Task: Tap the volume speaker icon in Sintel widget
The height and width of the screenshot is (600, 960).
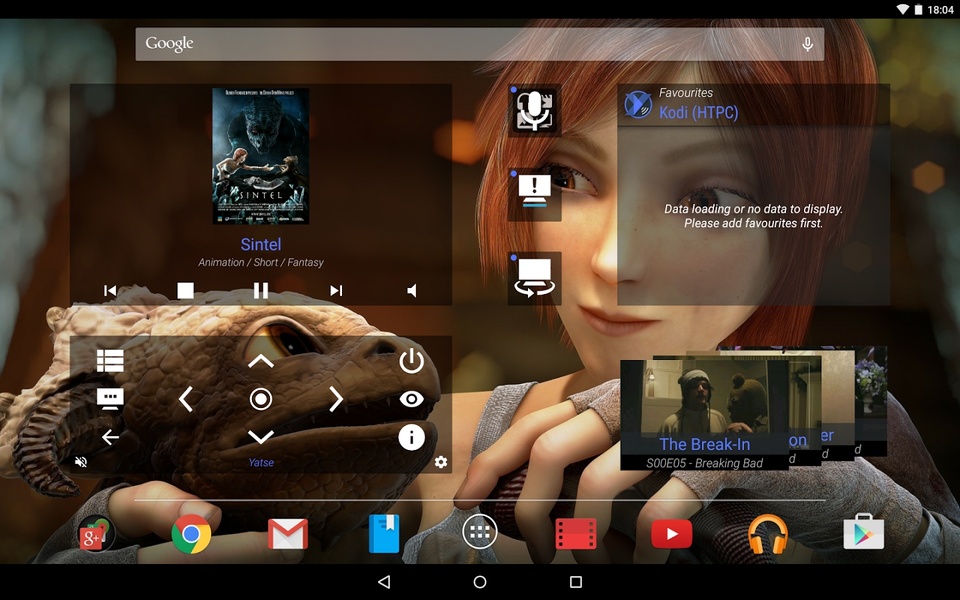Action: pyautogui.click(x=412, y=291)
